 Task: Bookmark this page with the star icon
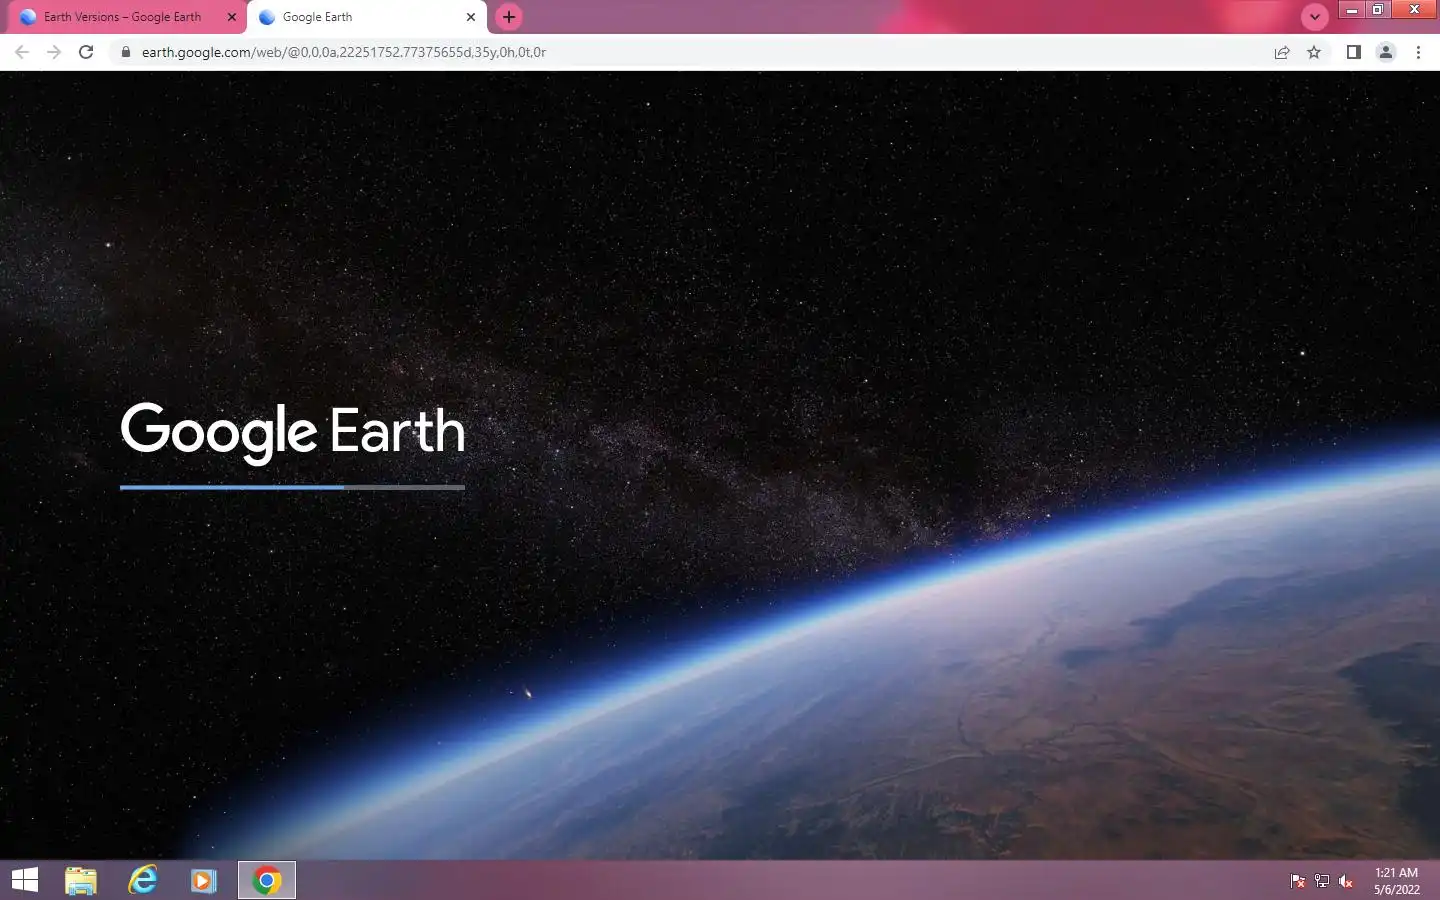[x=1314, y=52]
